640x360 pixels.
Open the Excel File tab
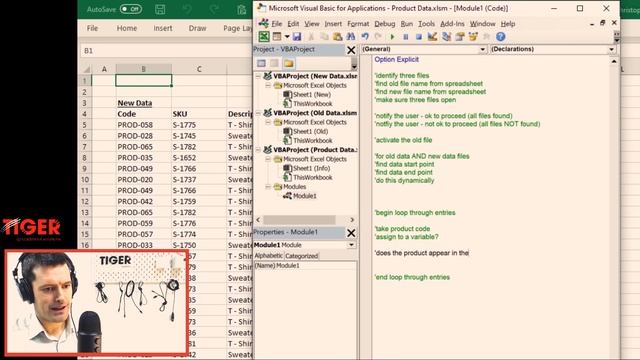92,28
